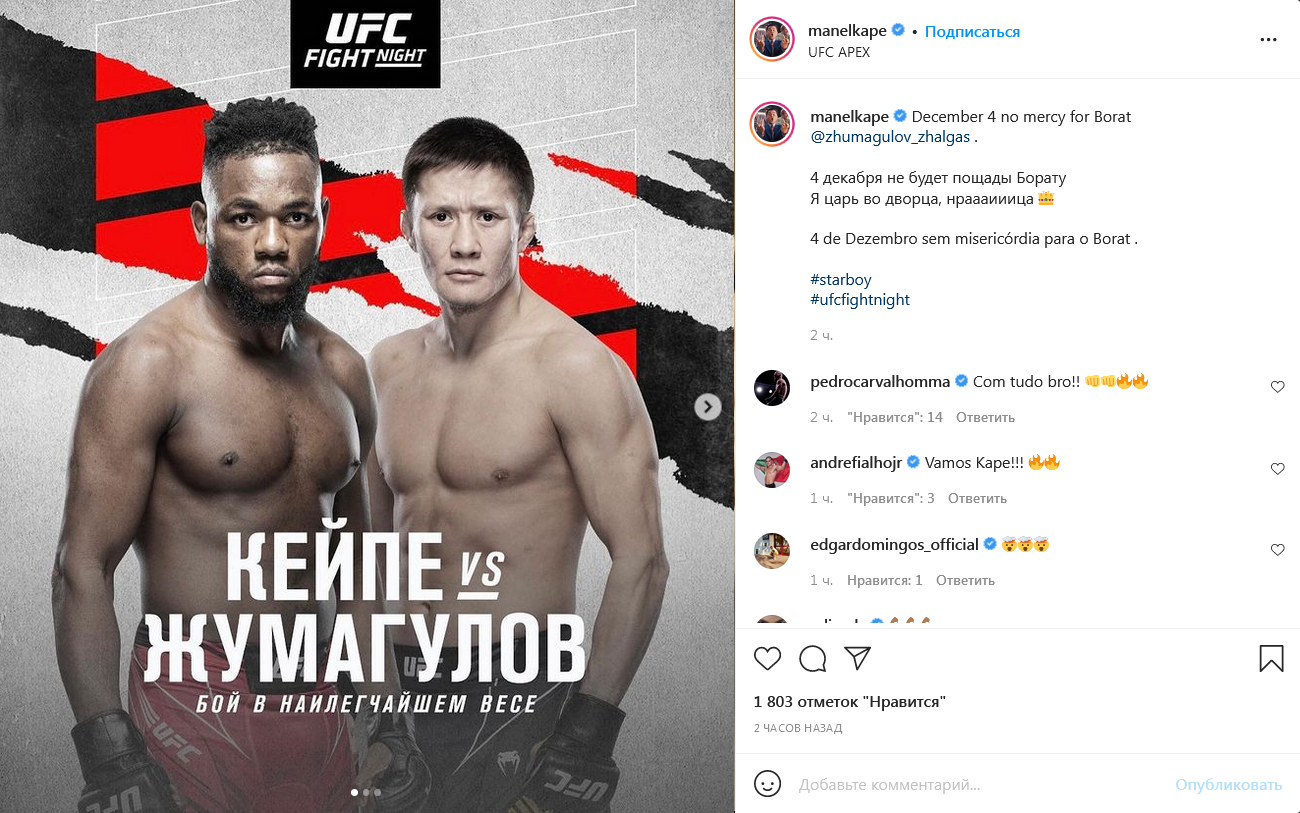Open the emoji picker smiley icon
This screenshot has height=813, width=1300.
coord(767,784)
